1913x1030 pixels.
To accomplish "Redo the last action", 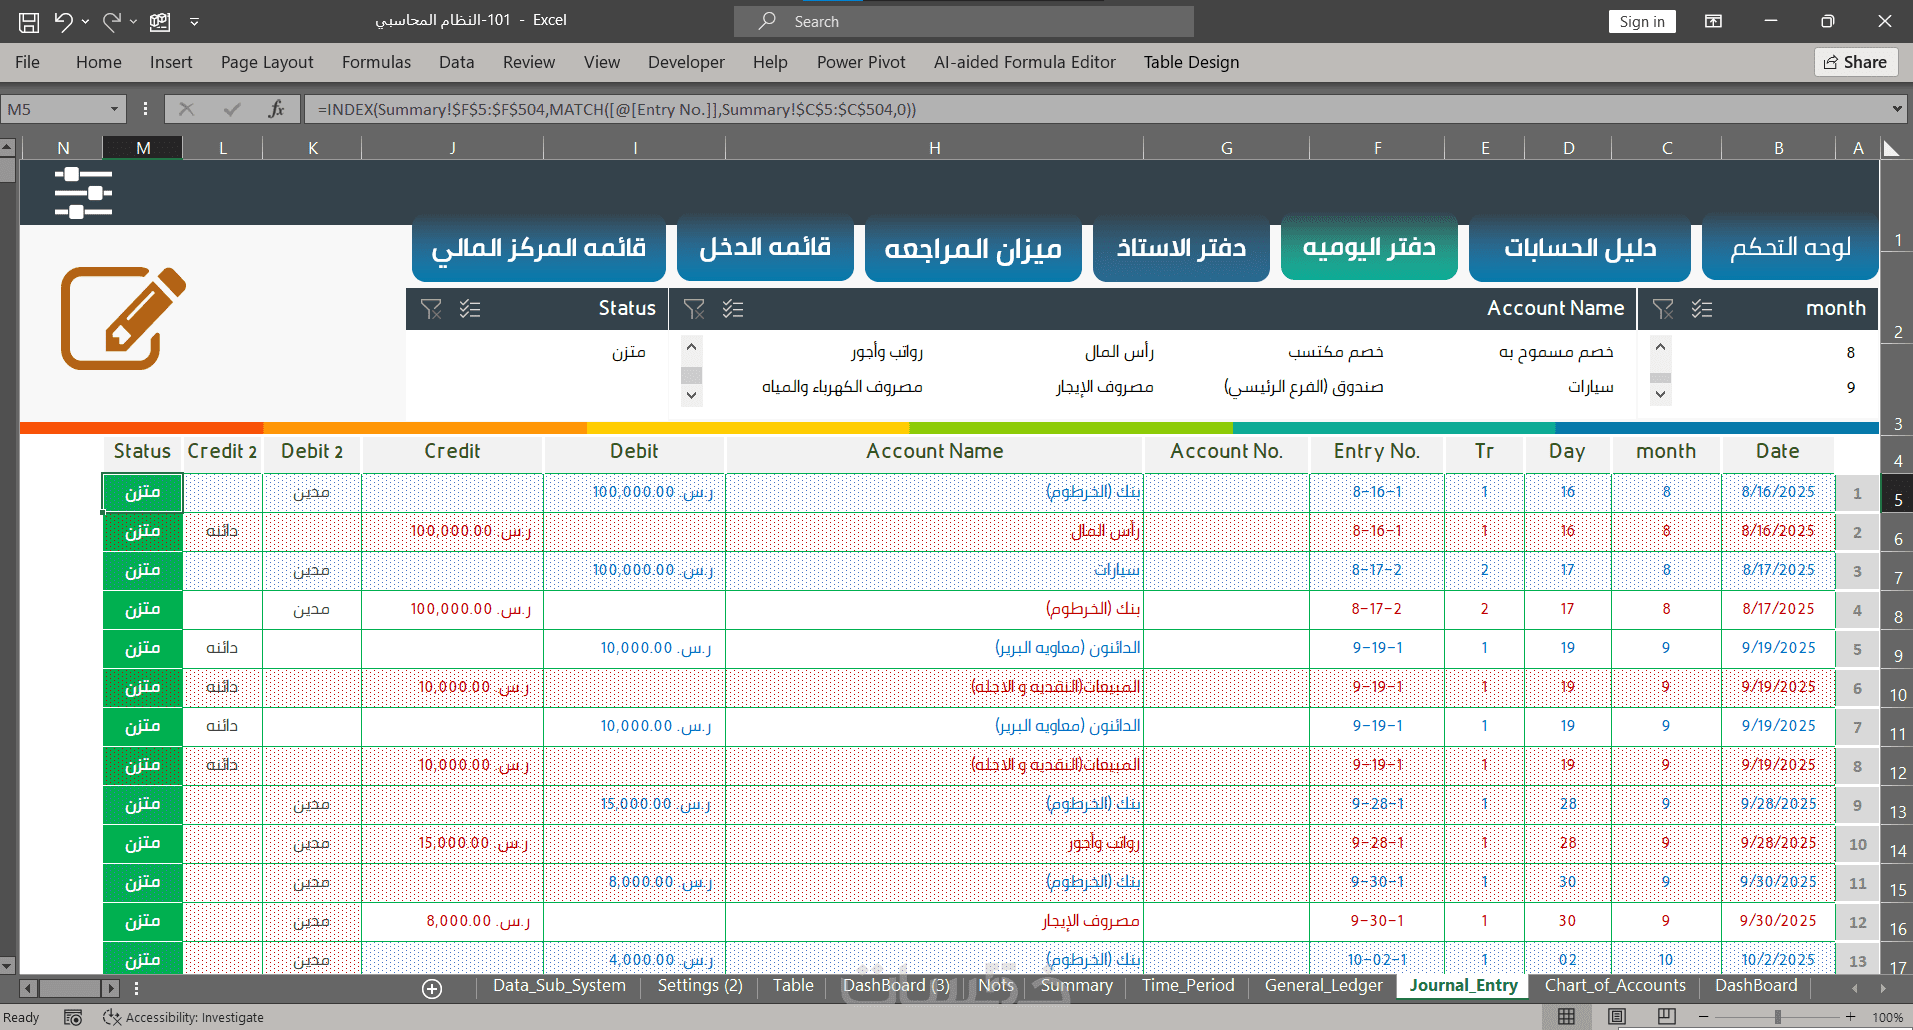I will click(111, 21).
